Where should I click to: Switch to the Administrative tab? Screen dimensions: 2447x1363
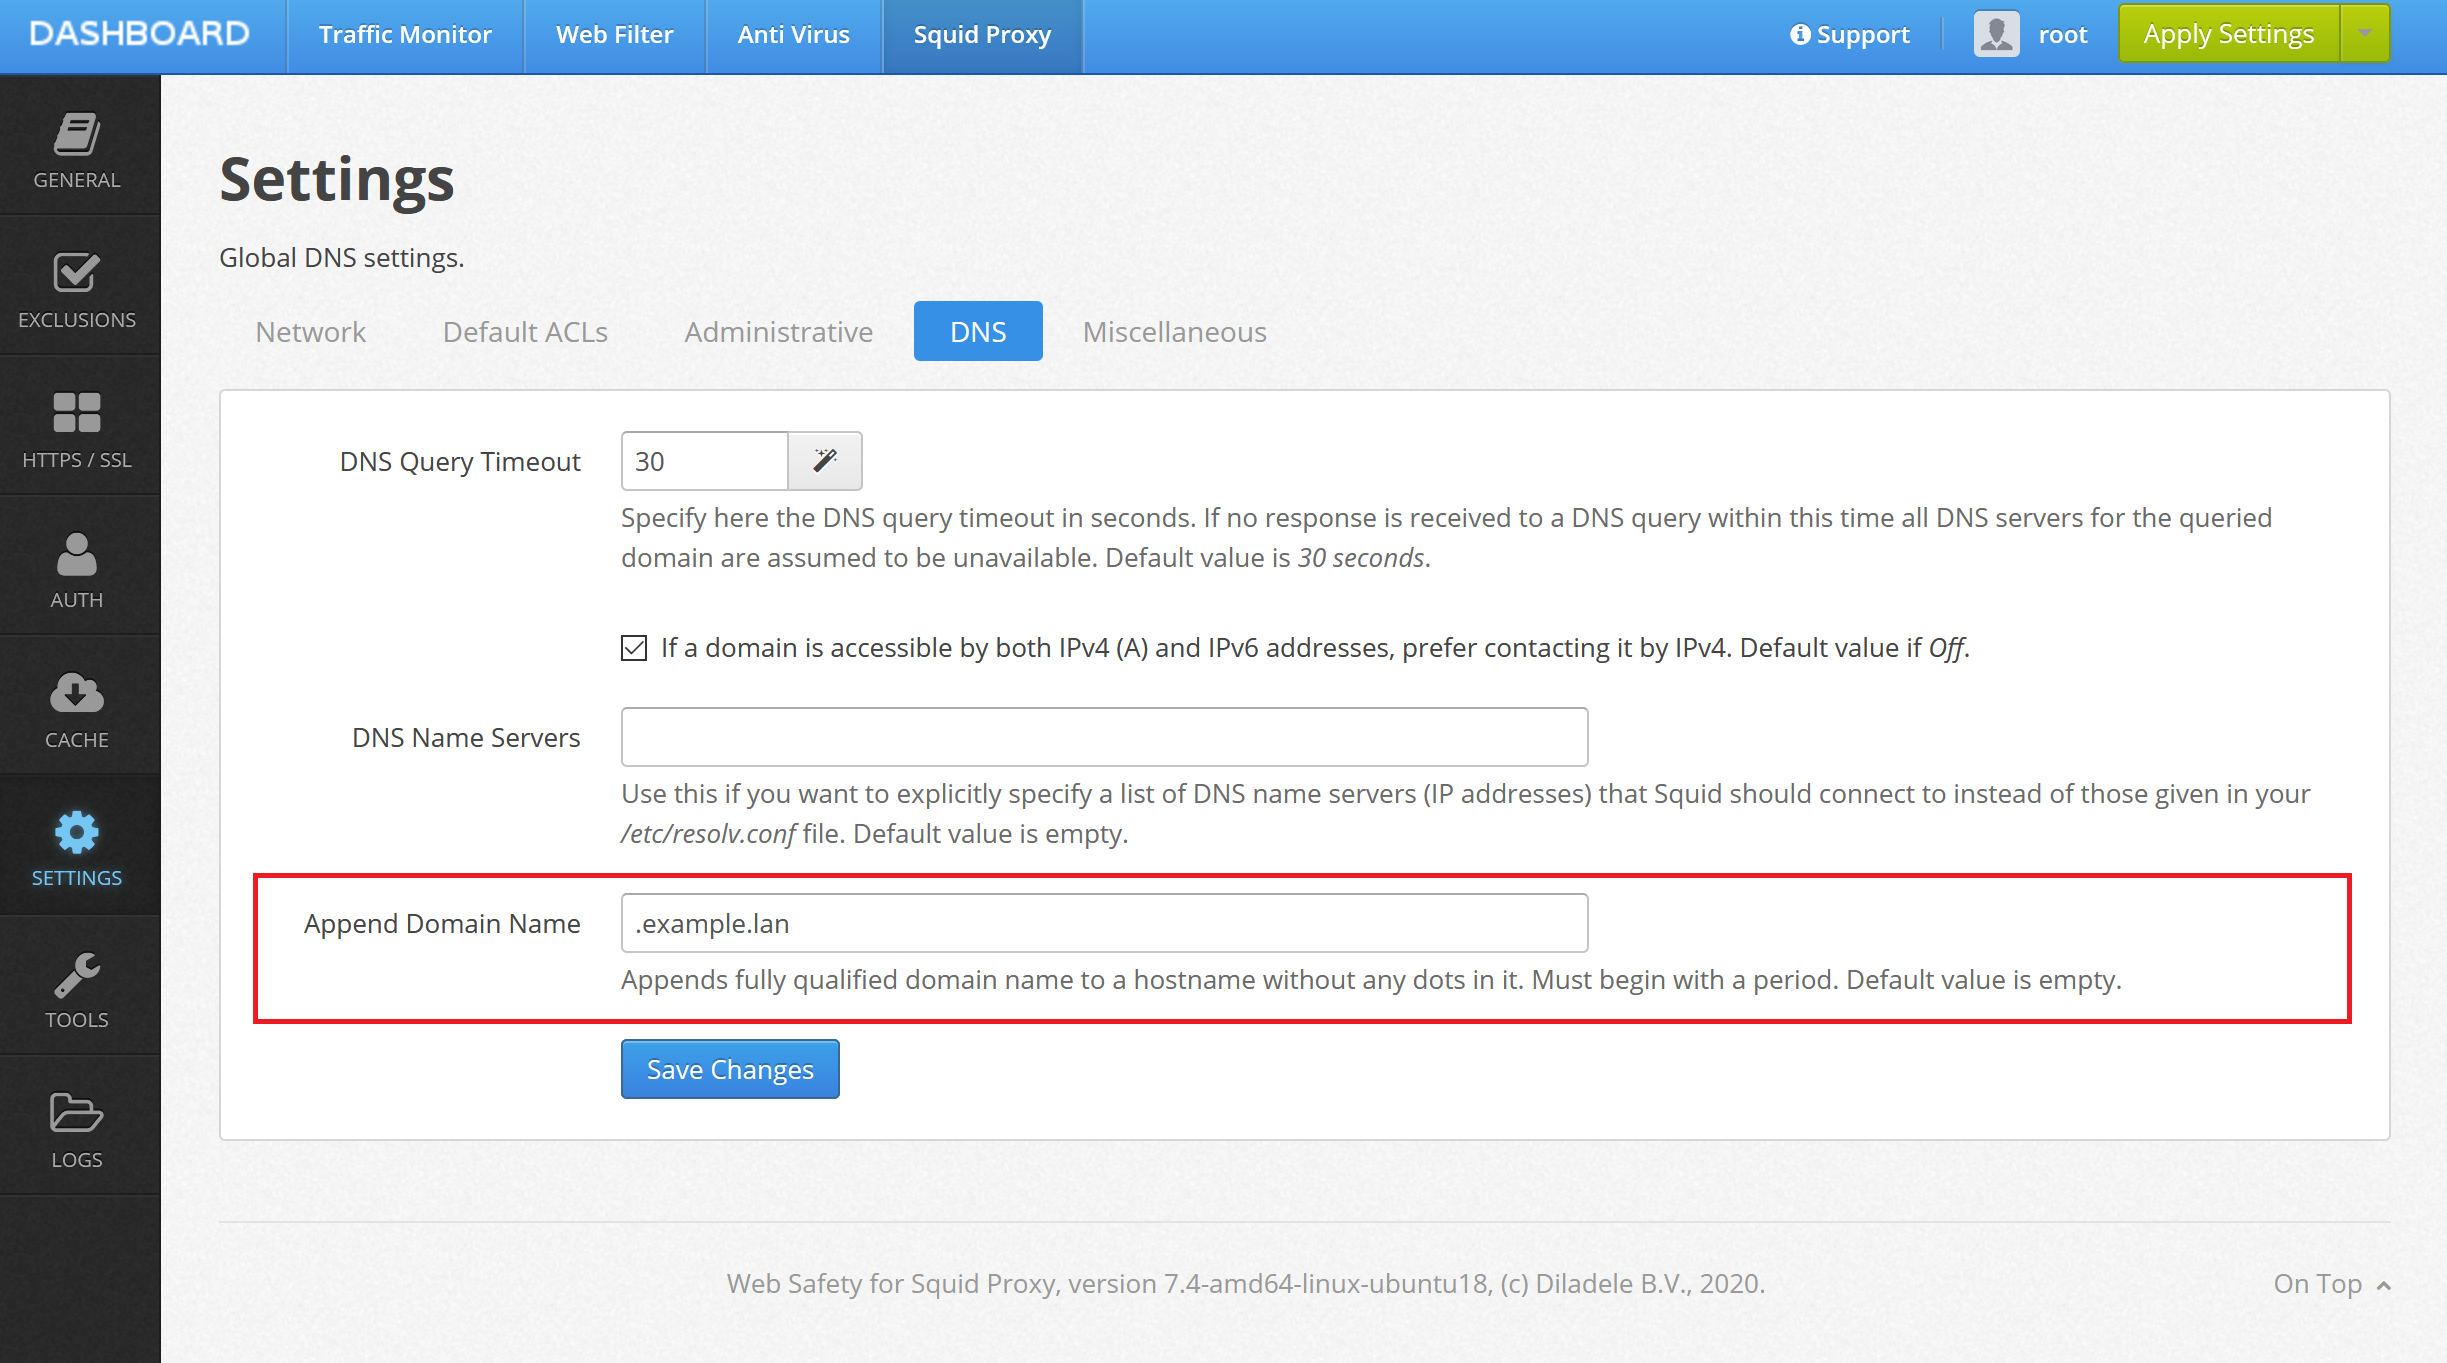pos(778,331)
